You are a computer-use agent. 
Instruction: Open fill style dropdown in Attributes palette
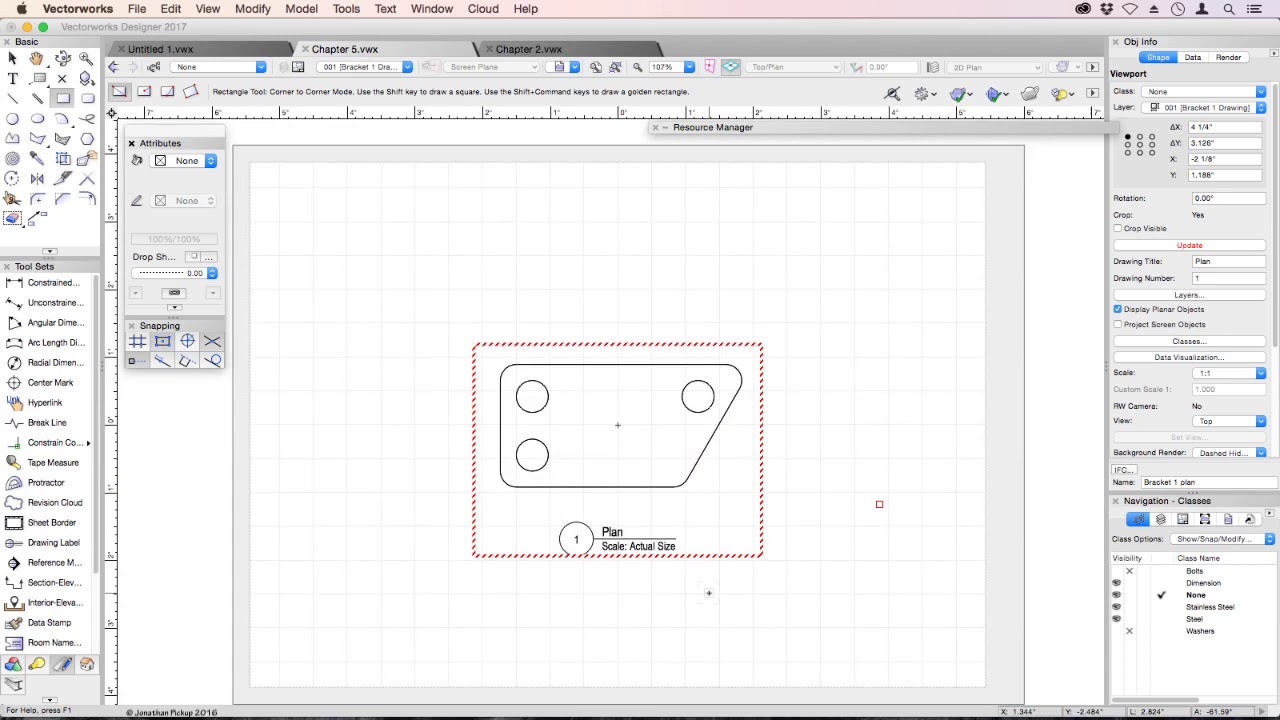185,161
